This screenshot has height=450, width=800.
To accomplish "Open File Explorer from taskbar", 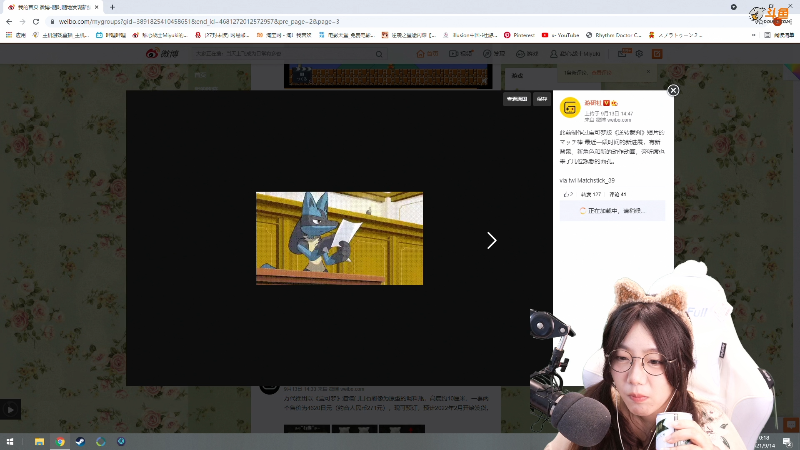I will [39, 441].
